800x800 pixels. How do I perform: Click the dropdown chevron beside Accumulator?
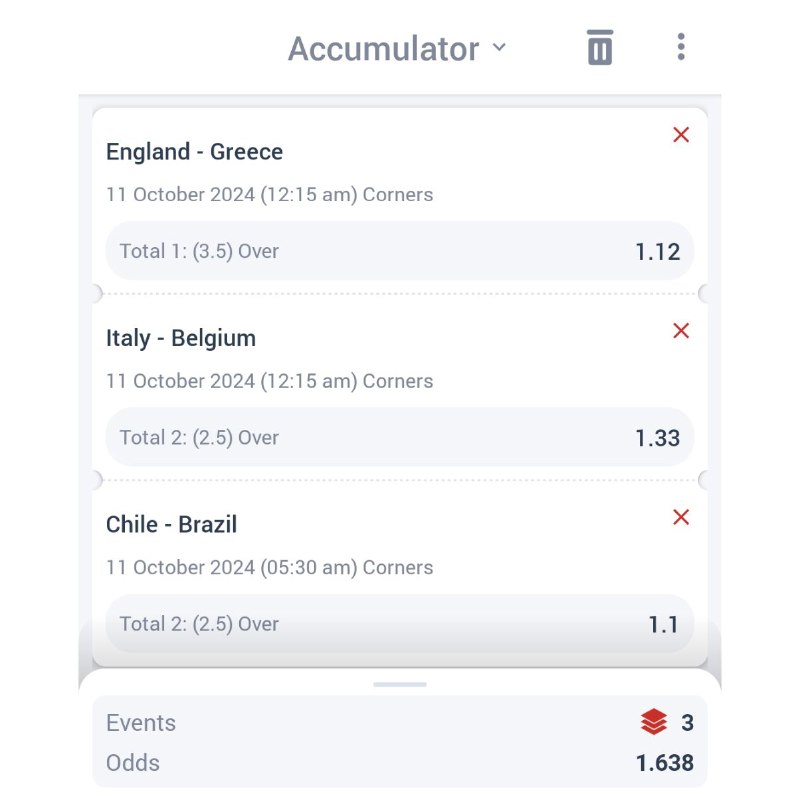pyautogui.click(x=500, y=48)
